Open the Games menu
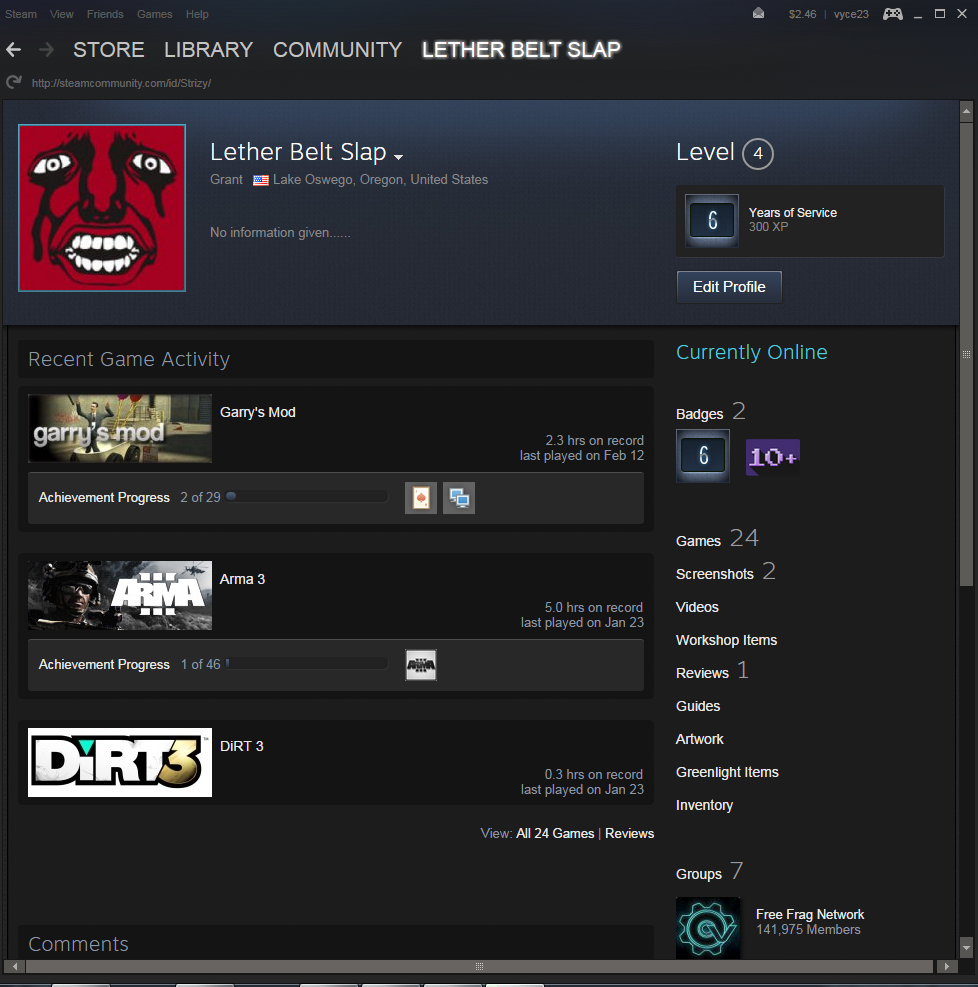 coord(154,14)
